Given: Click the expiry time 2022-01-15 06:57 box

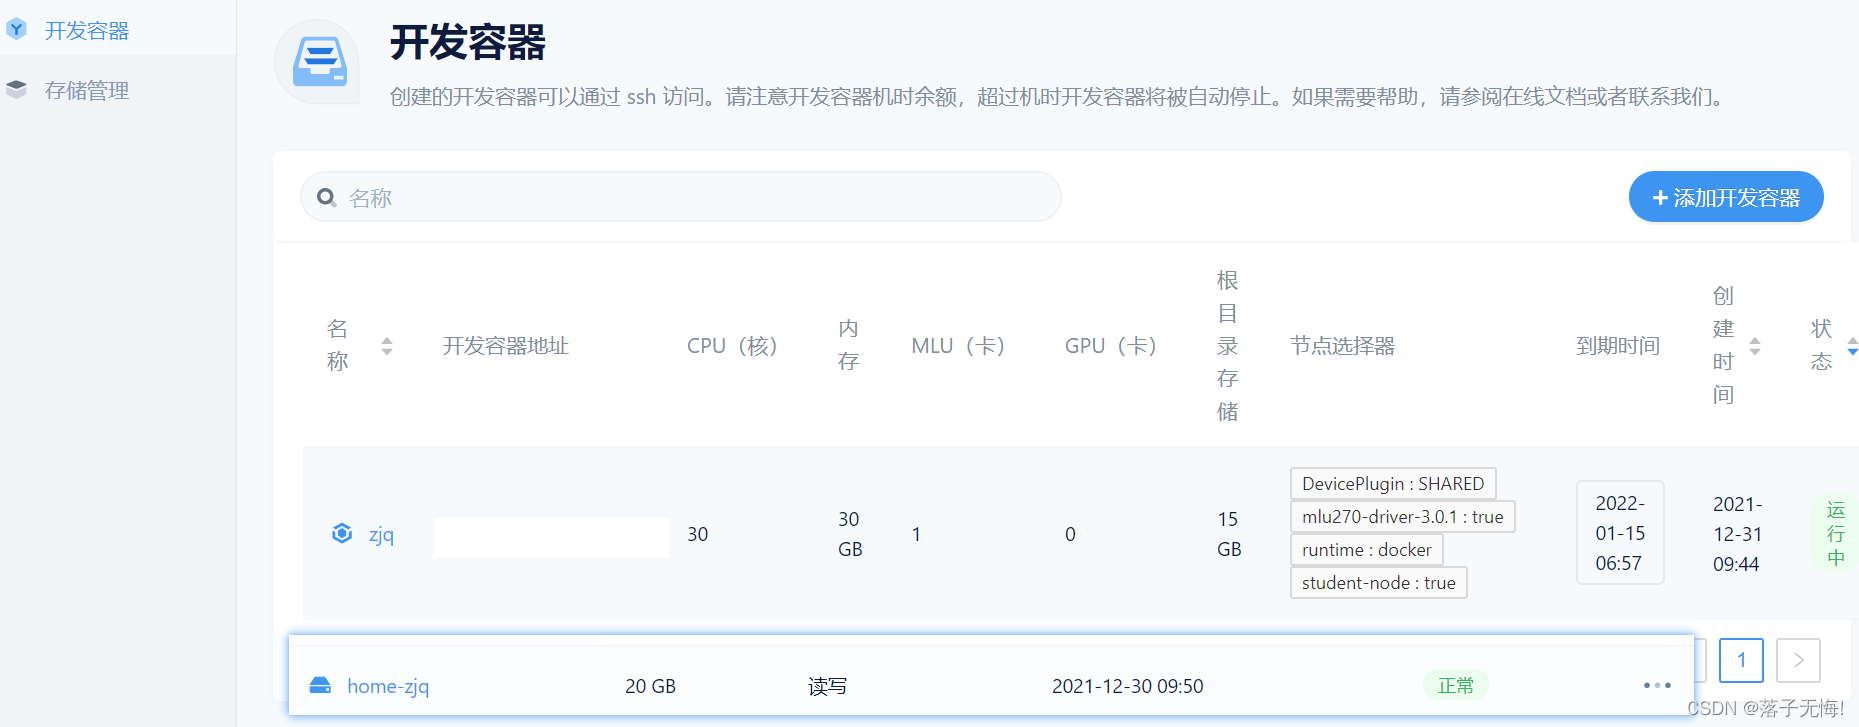Looking at the screenshot, I should (1620, 533).
